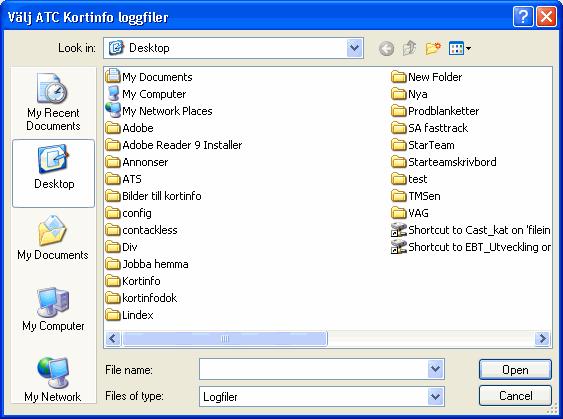Select the Shortcut to Cast_kat item
563x419 pixels.
click(x=471, y=230)
